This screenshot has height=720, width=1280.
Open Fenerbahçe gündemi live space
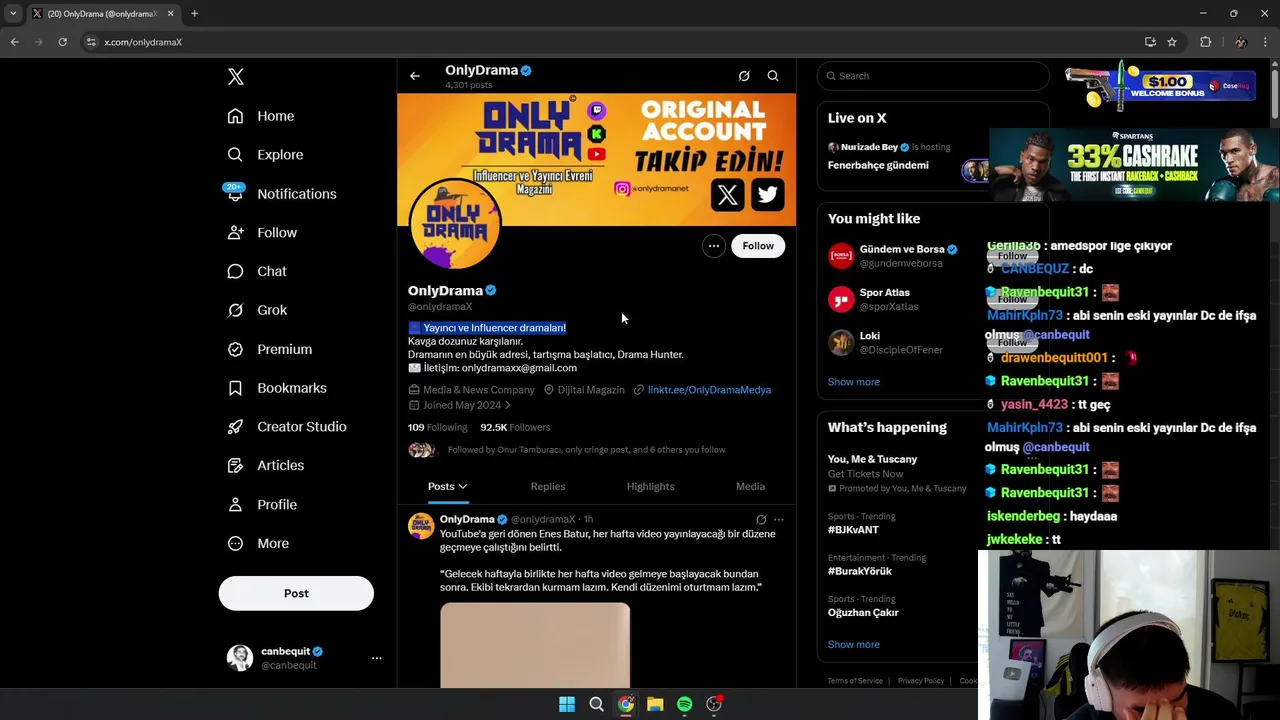pyautogui.click(x=878, y=166)
